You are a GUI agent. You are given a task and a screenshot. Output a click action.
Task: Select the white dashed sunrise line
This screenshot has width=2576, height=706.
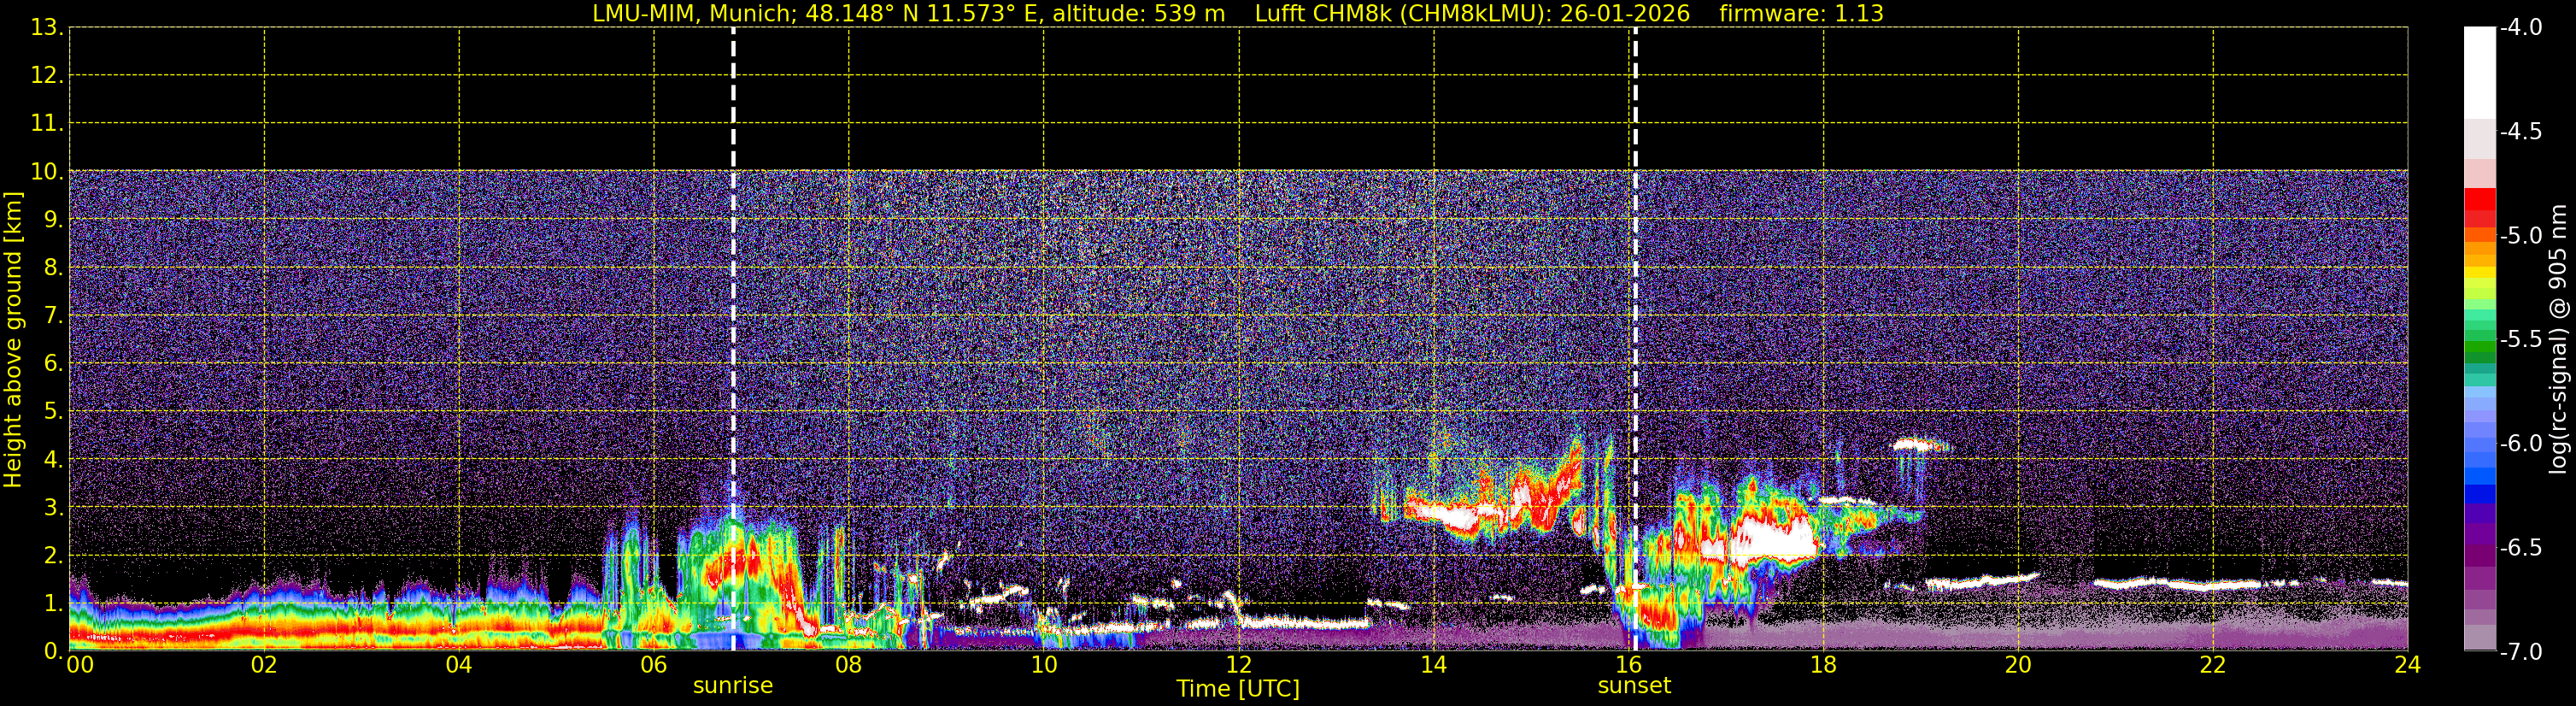(733, 339)
